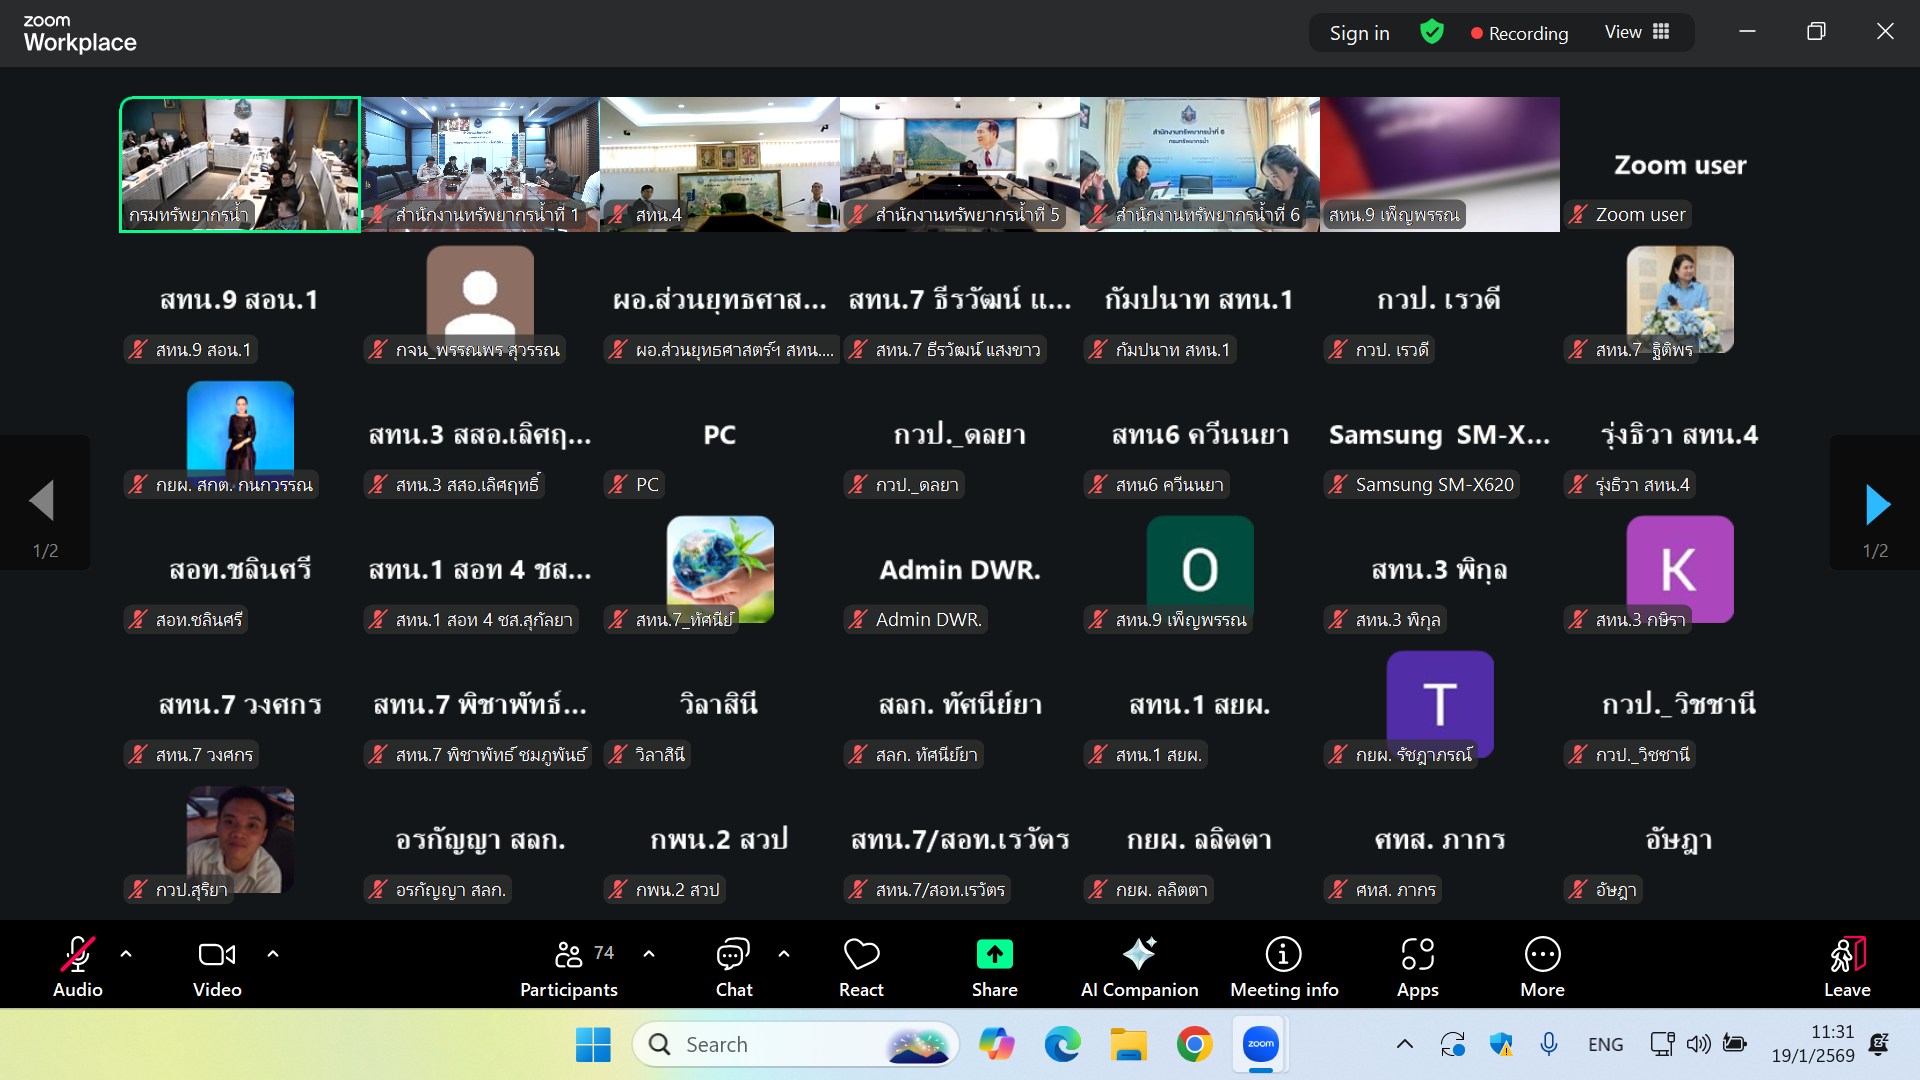The width and height of the screenshot is (1920, 1080).
Task: Expand video options arrow beside Video
Action: [x=273, y=954]
